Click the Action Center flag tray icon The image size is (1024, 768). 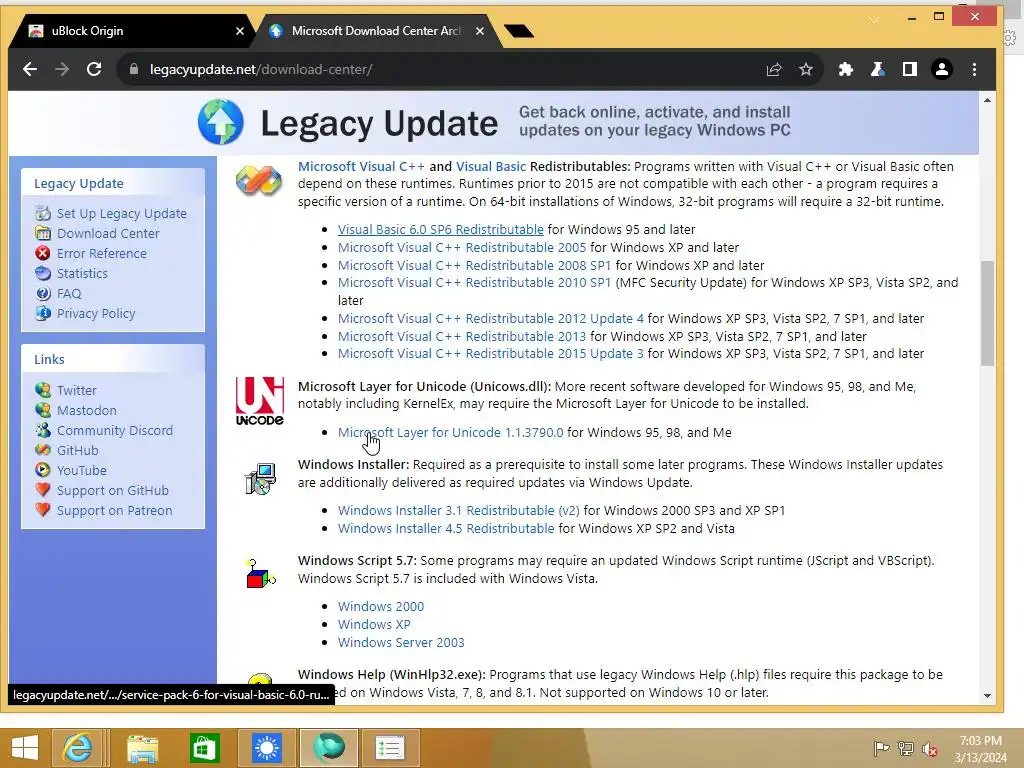(x=881, y=749)
